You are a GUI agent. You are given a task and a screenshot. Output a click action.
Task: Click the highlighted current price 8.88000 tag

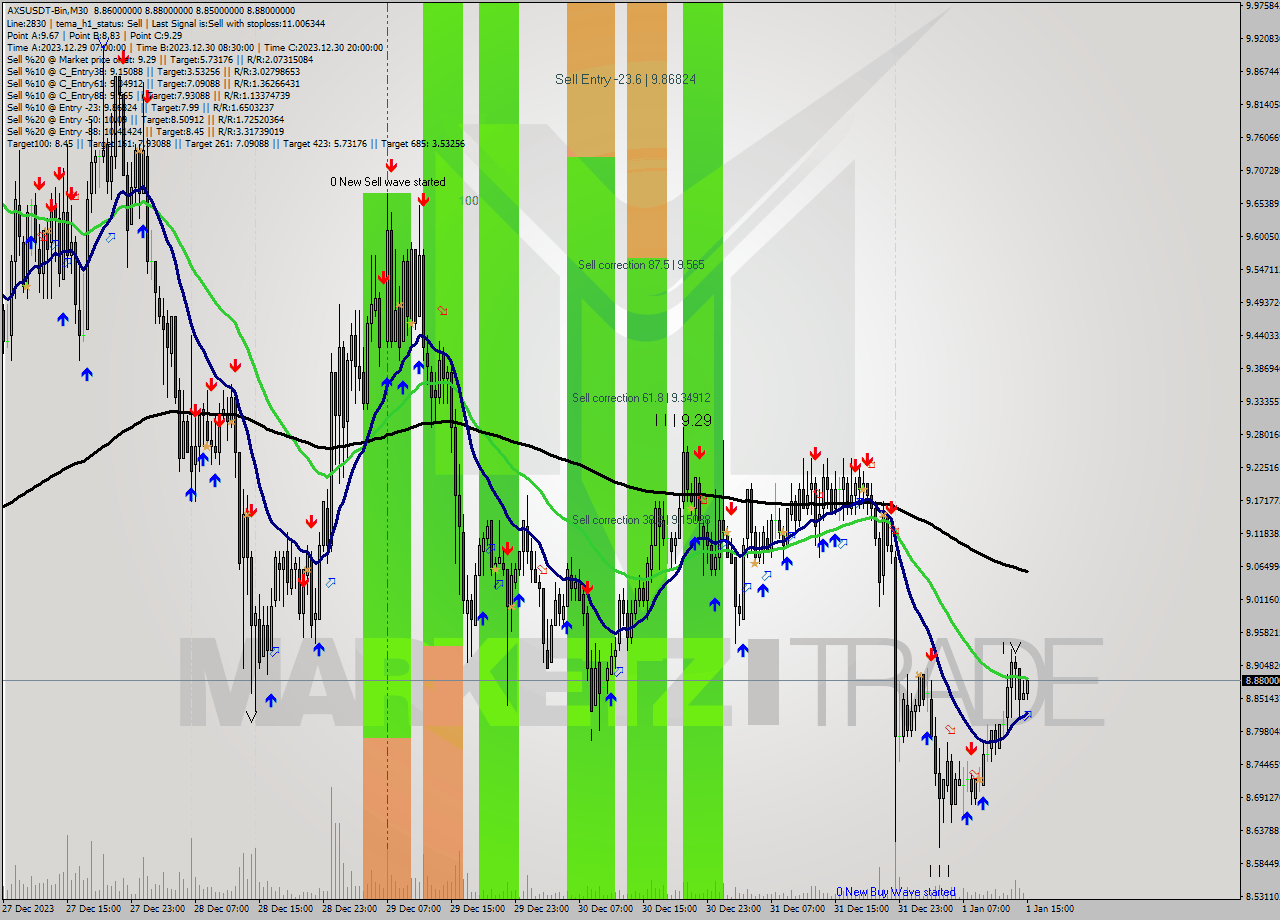pos(1260,680)
